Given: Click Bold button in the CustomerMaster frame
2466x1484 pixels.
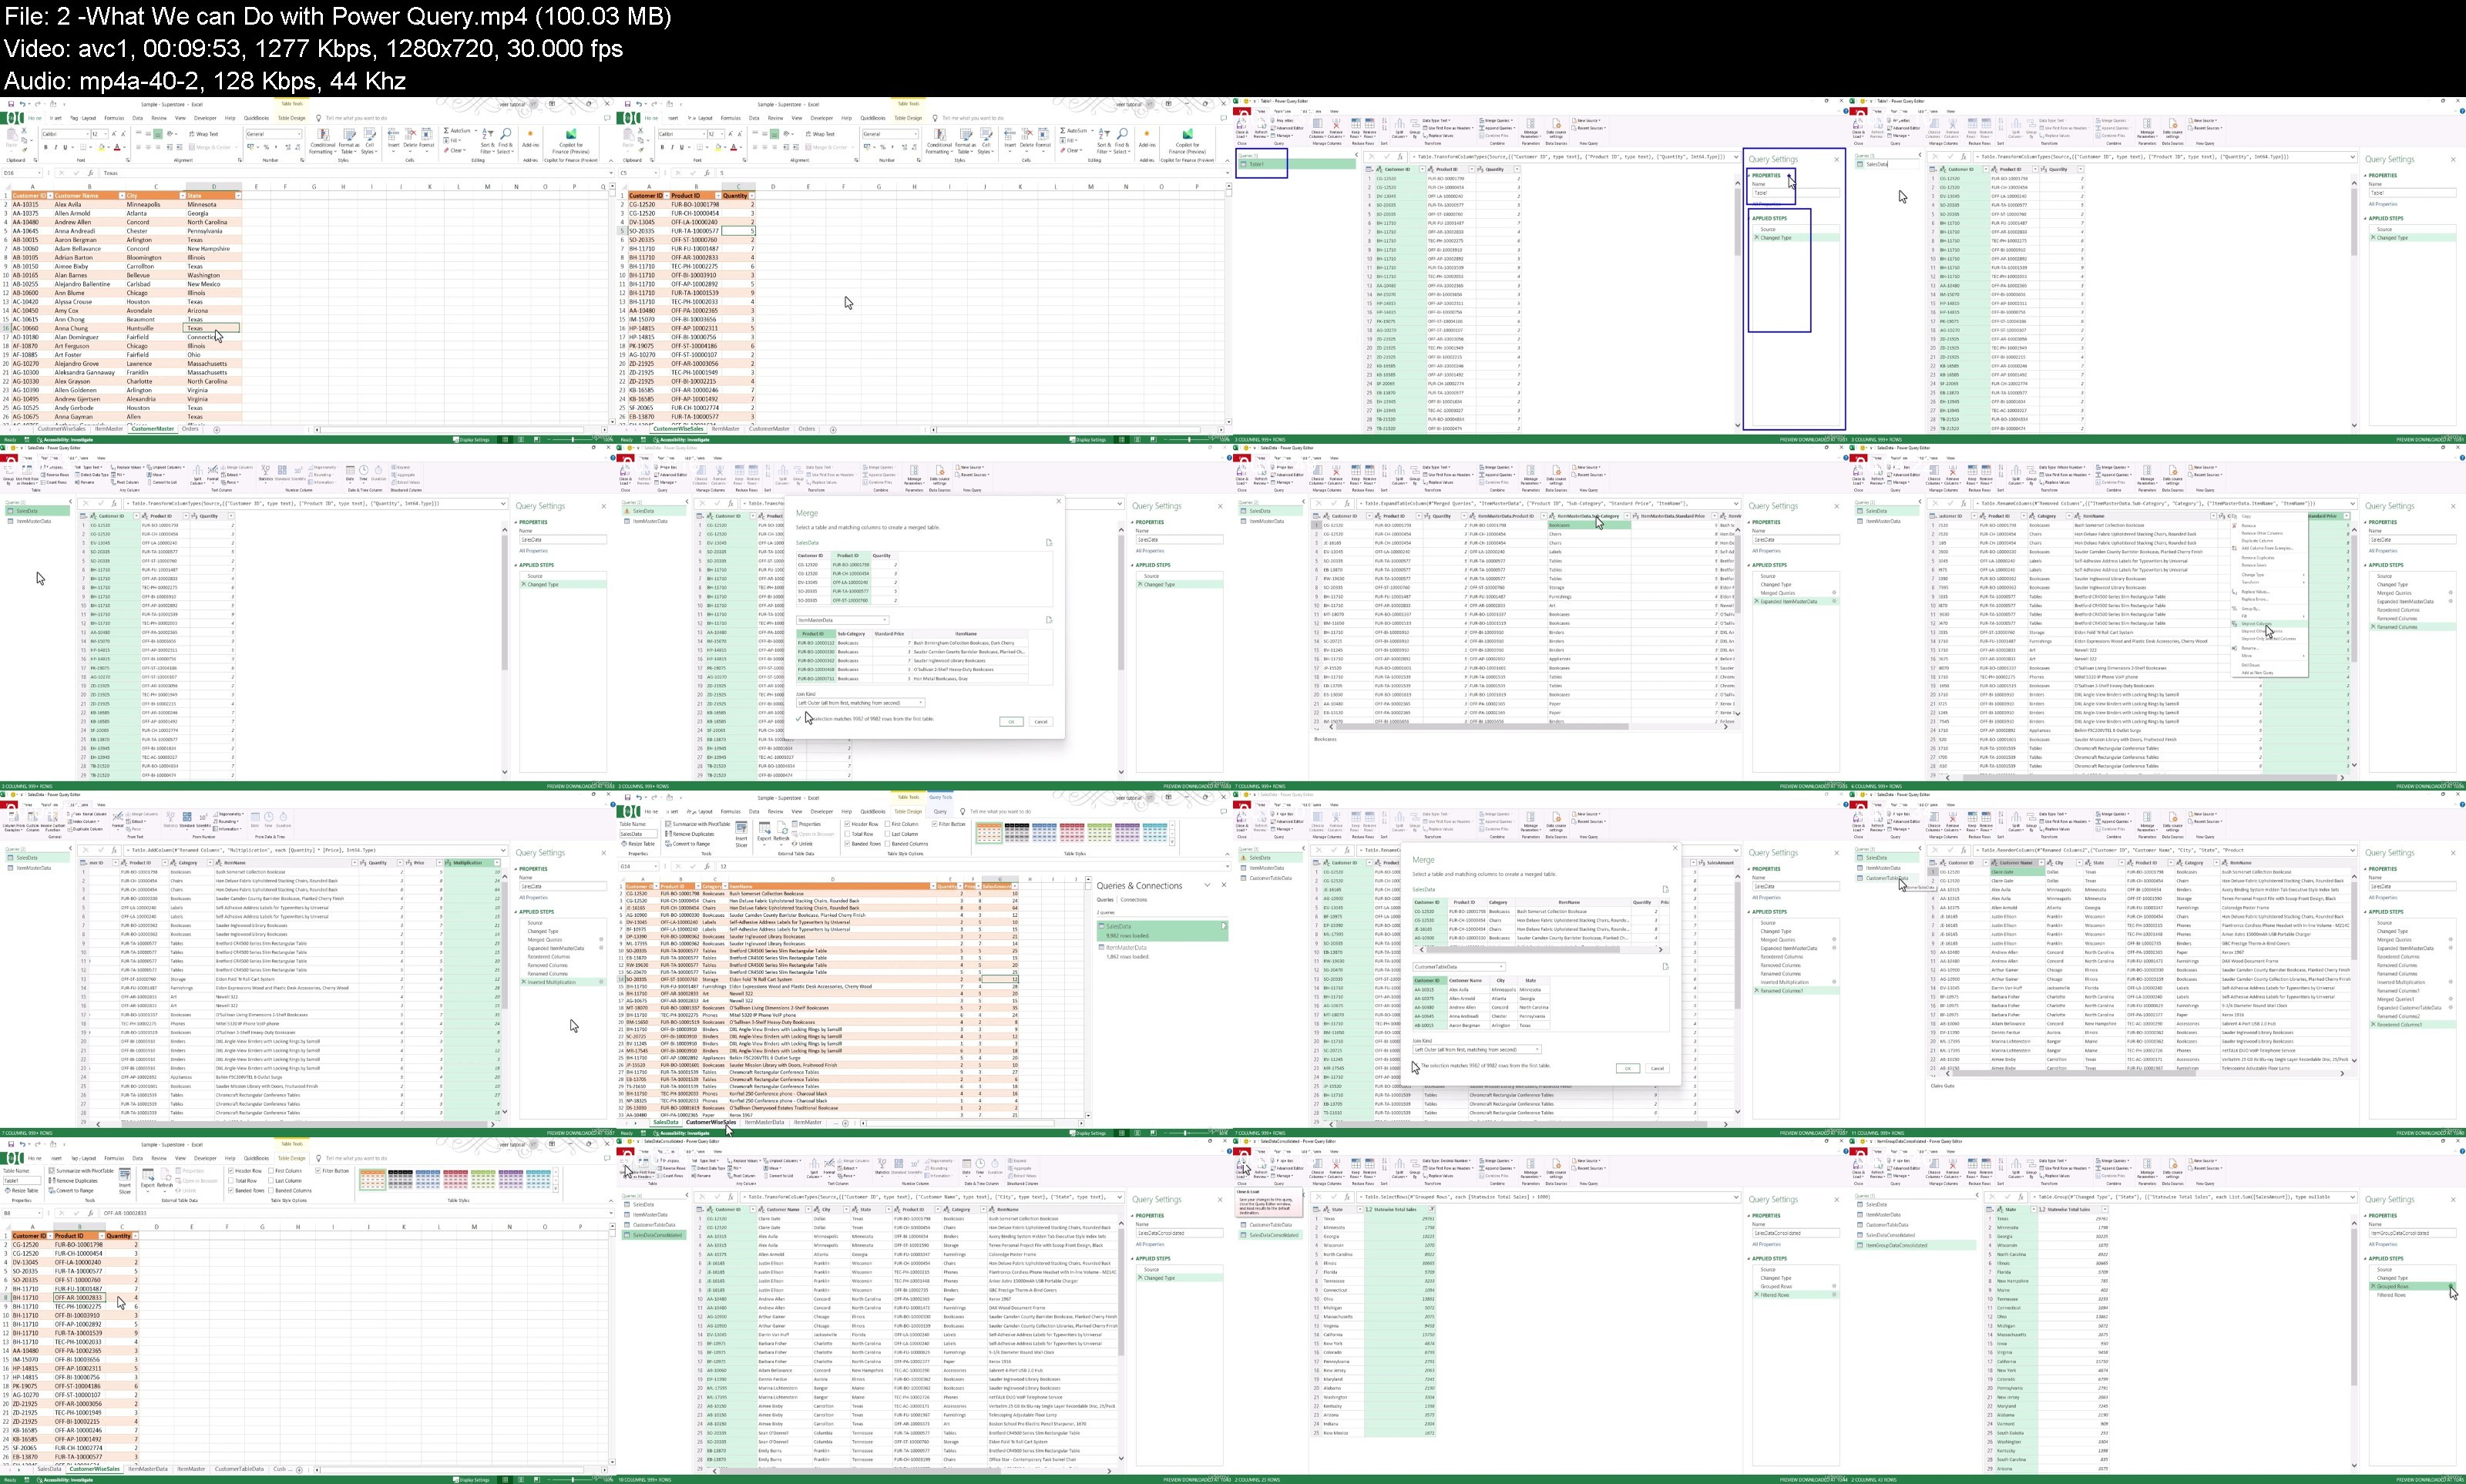Looking at the screenshot, I should pos(46,148).
